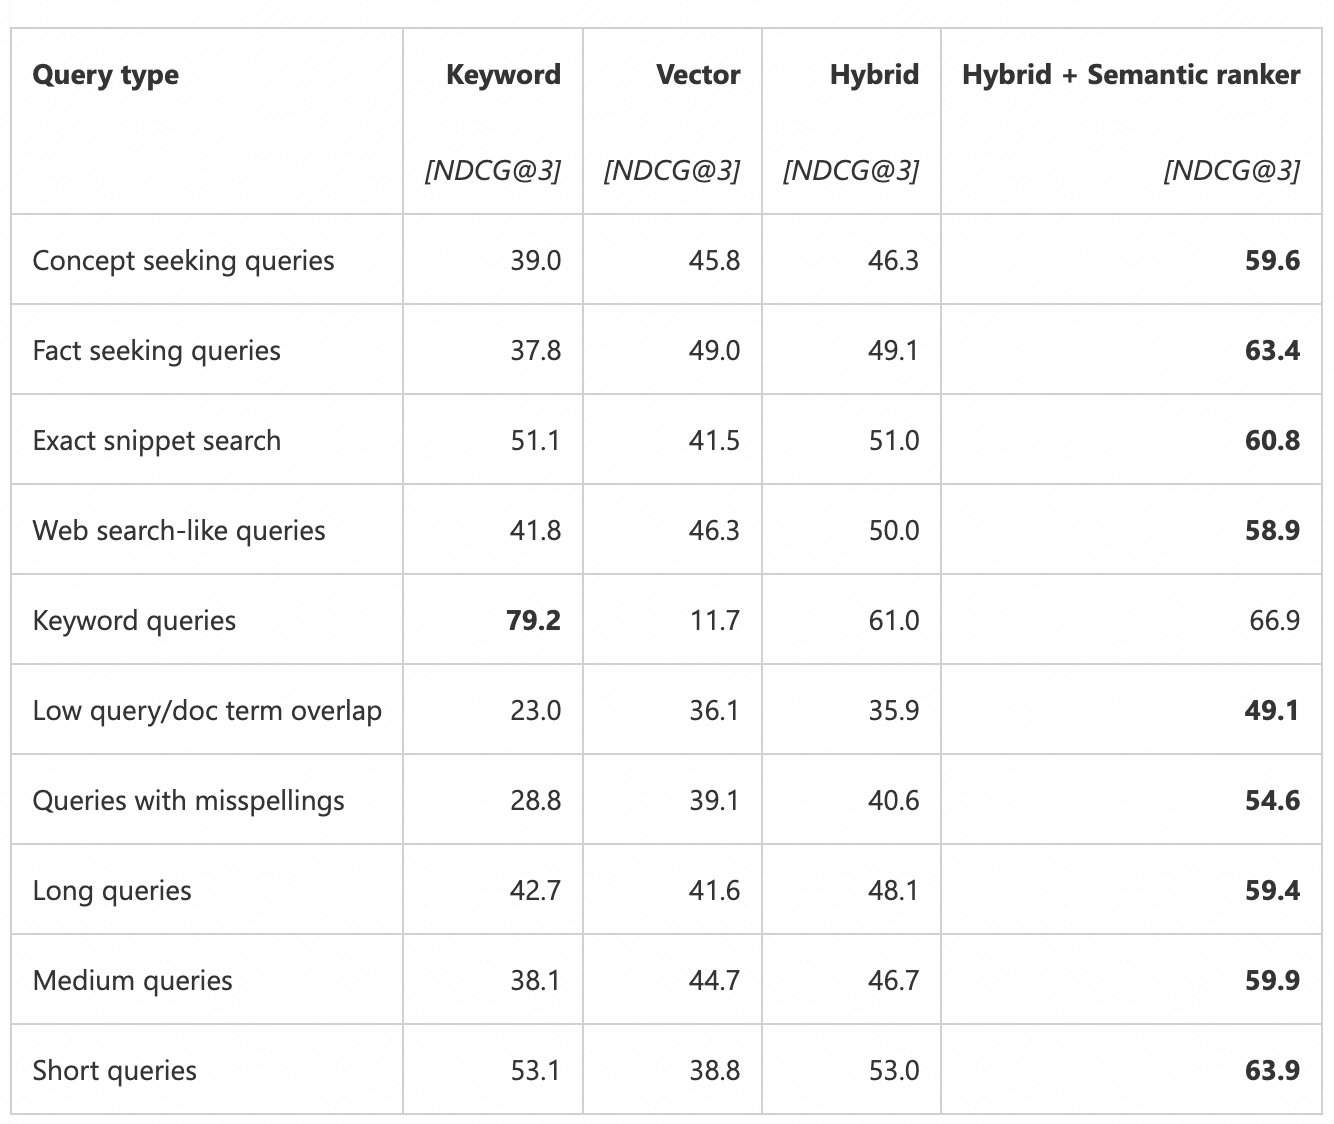The image size is (1334, 1124).
Task: Click the "Keyword" column header
Action: point(503,75)
